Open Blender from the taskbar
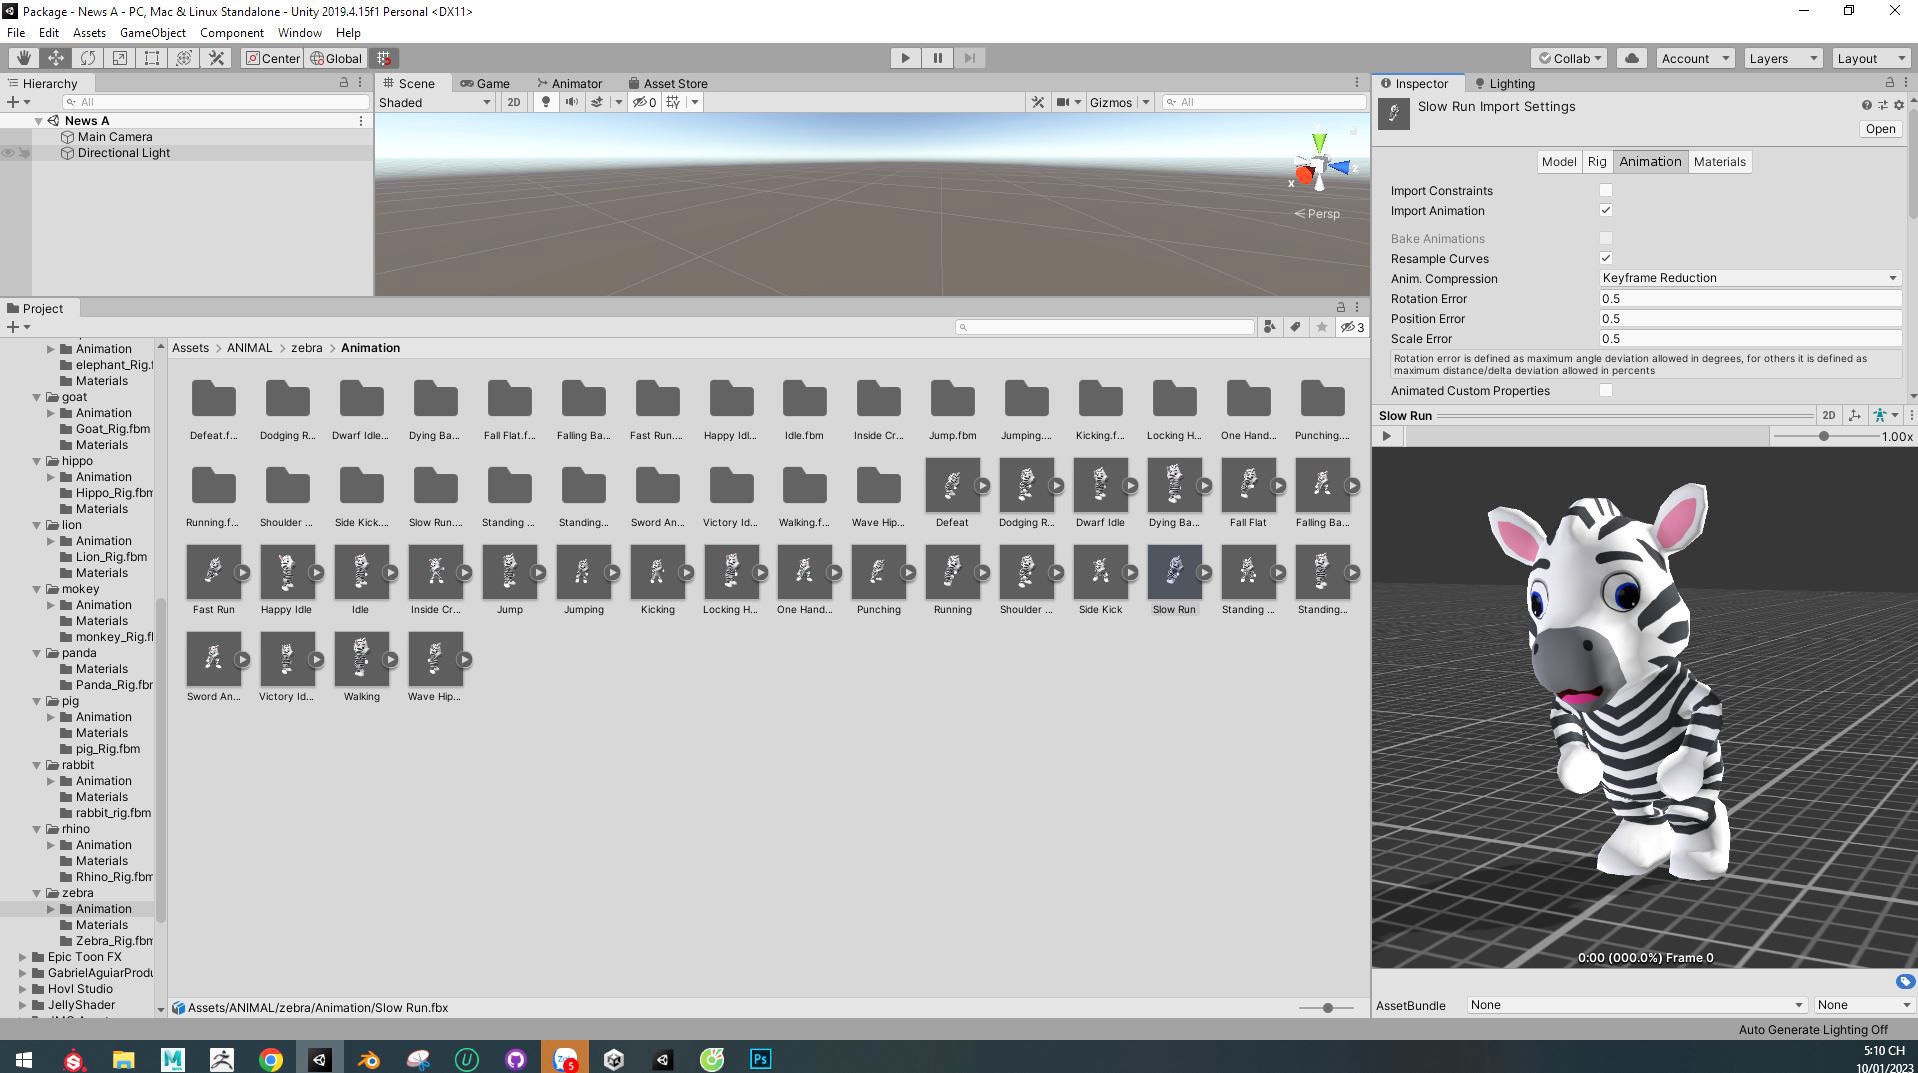The height and width of the screenshot is (1073, 1918). tap(369, 1059)
